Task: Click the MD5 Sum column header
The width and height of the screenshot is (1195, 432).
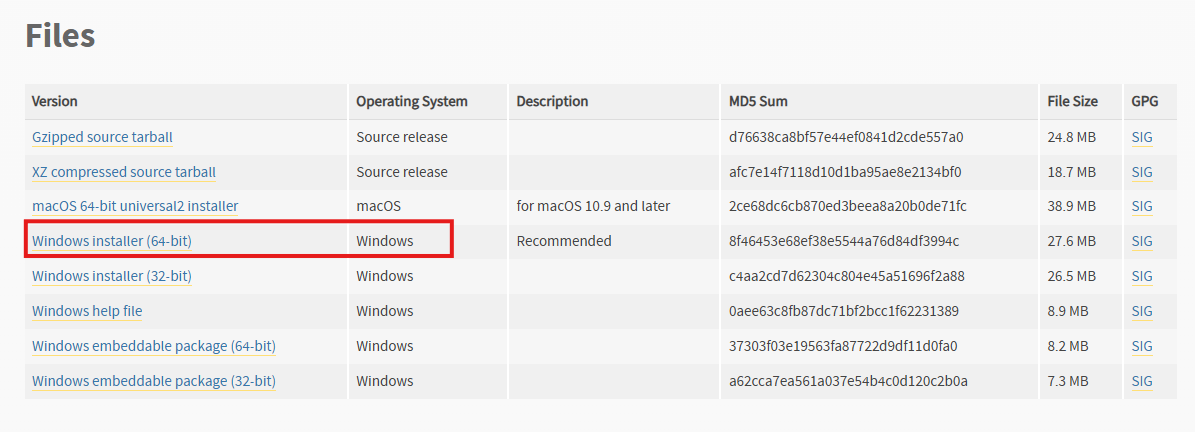Action: (x=758, y=101)
